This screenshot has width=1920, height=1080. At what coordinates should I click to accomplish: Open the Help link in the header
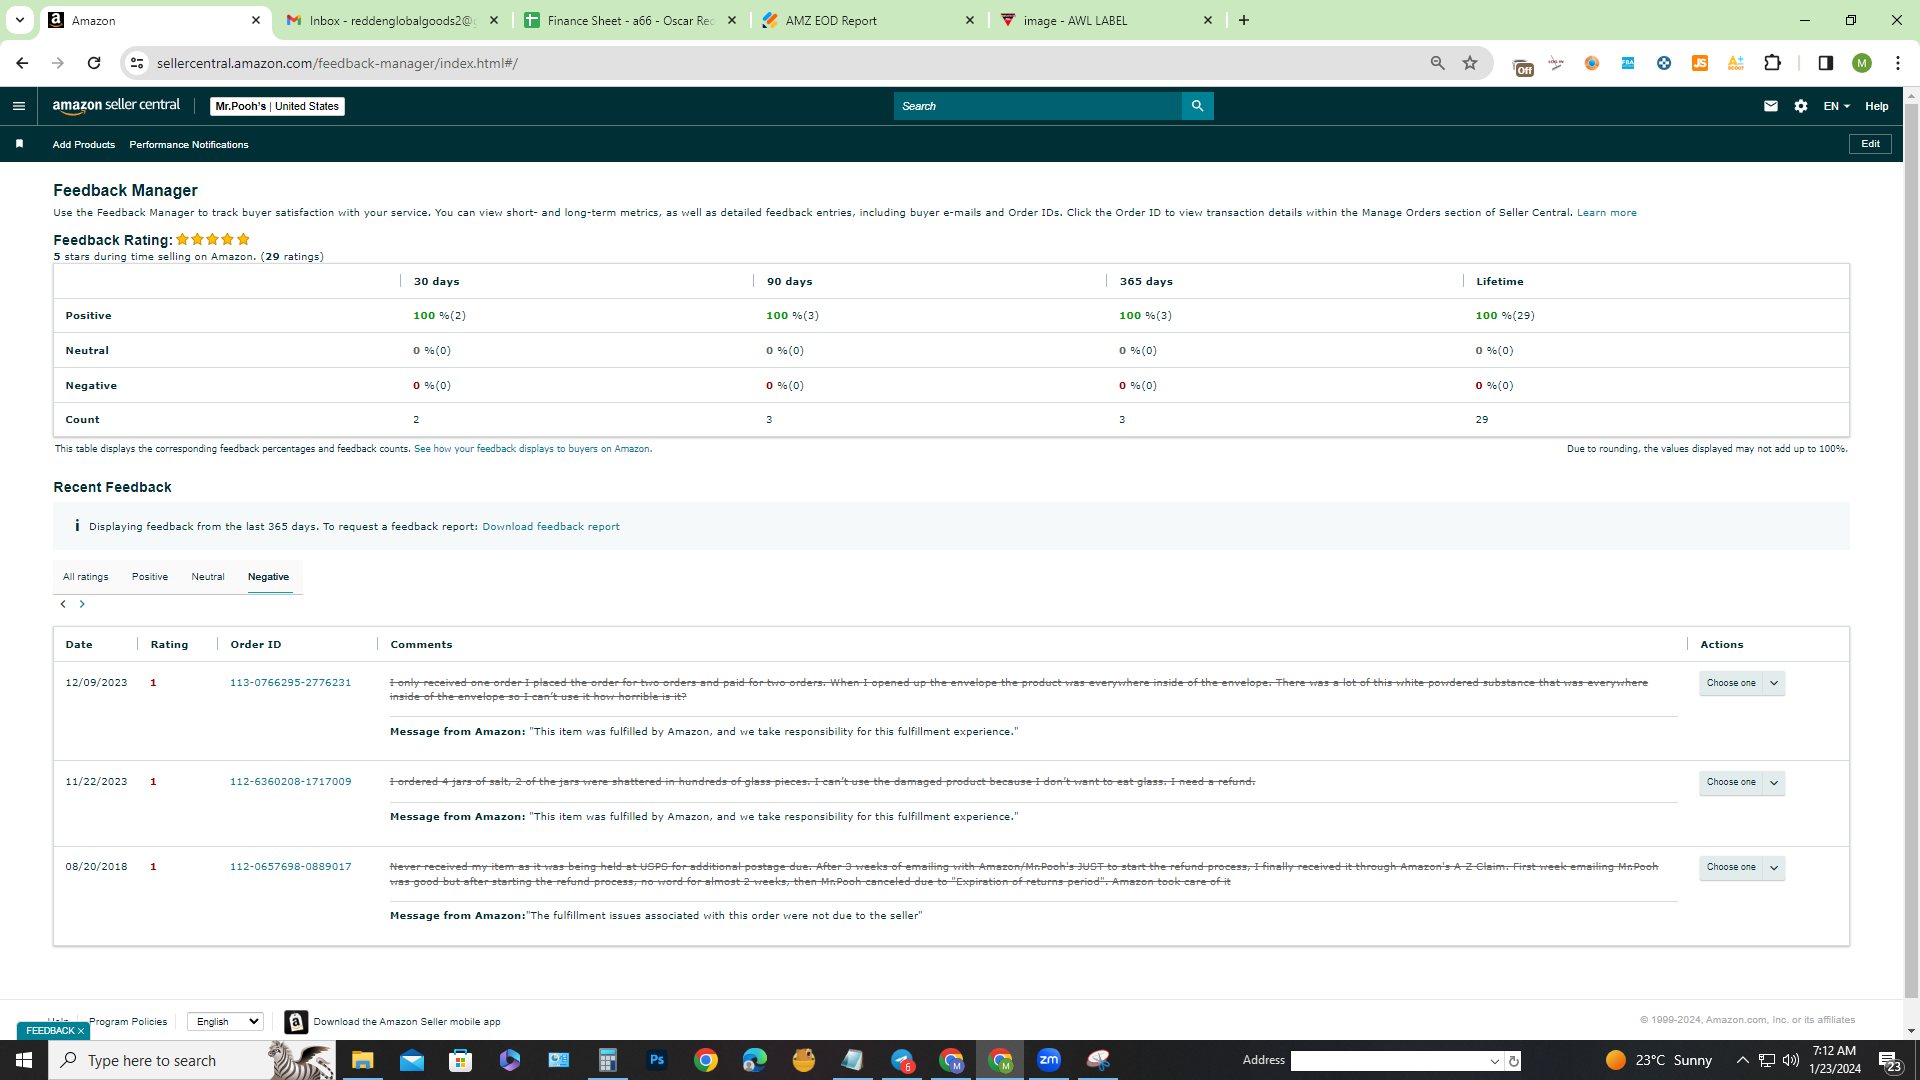click(1877, 106)
